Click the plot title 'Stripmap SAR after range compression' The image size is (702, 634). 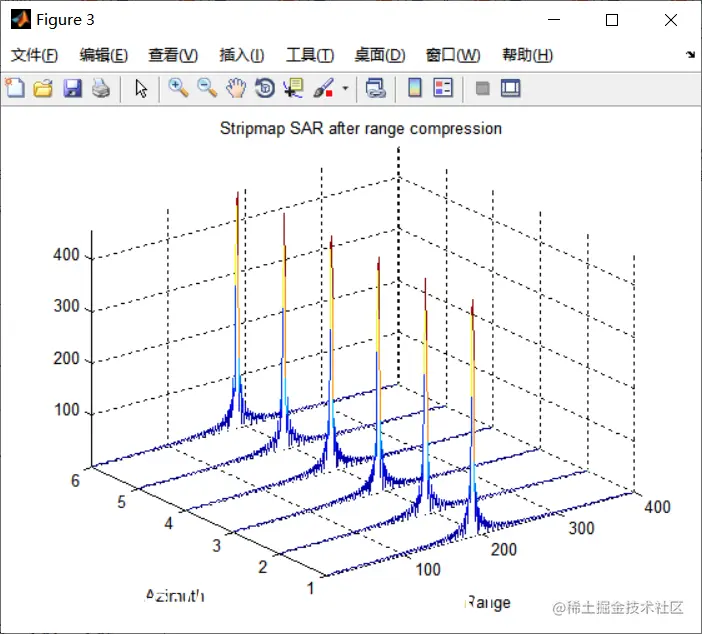[x=361, y=129]
